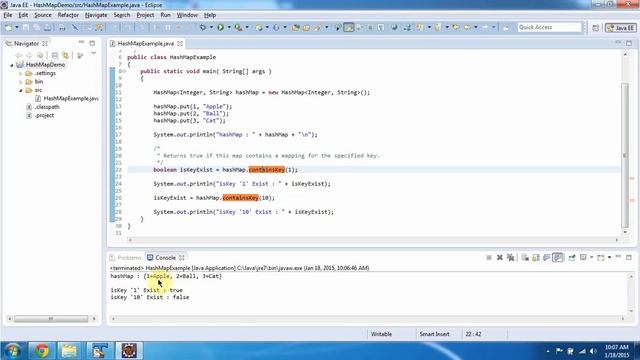Open the File menu
640x360 pixels.
pyautogui.click(x=7, y=15)
